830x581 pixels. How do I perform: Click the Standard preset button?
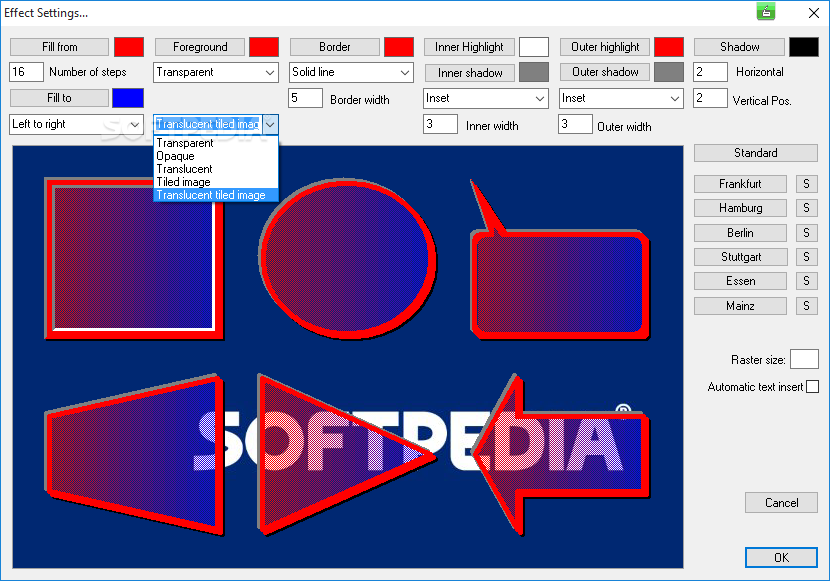(x=755, y=153)
